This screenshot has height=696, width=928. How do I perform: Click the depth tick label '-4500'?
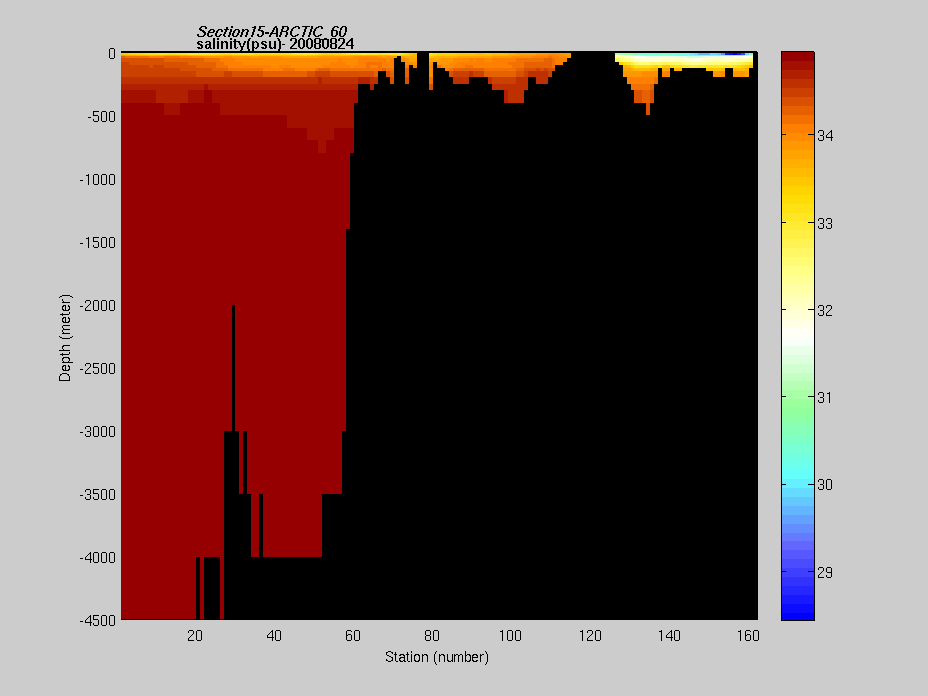click(98, 621)
